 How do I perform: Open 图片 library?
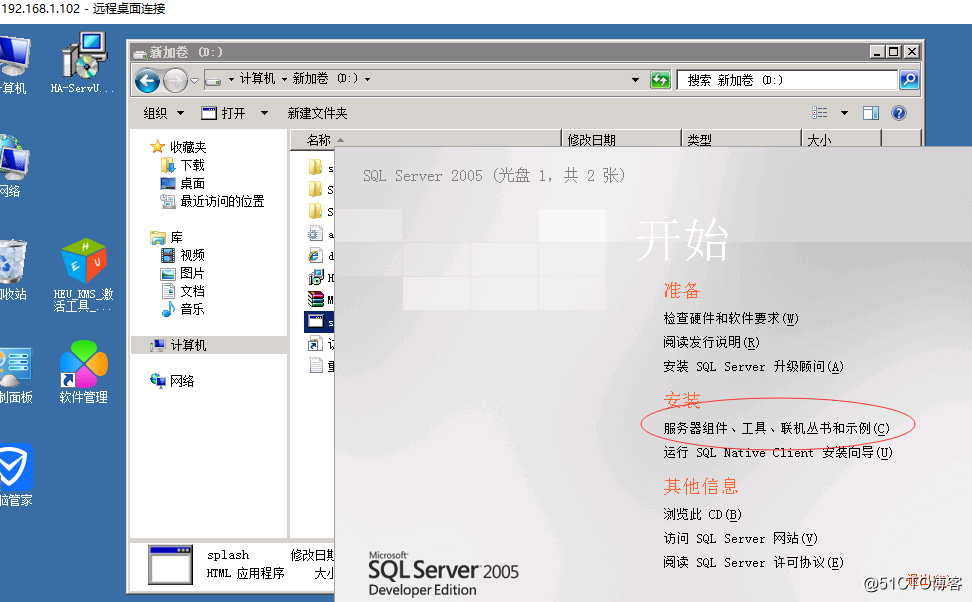(x=183, y=273)
